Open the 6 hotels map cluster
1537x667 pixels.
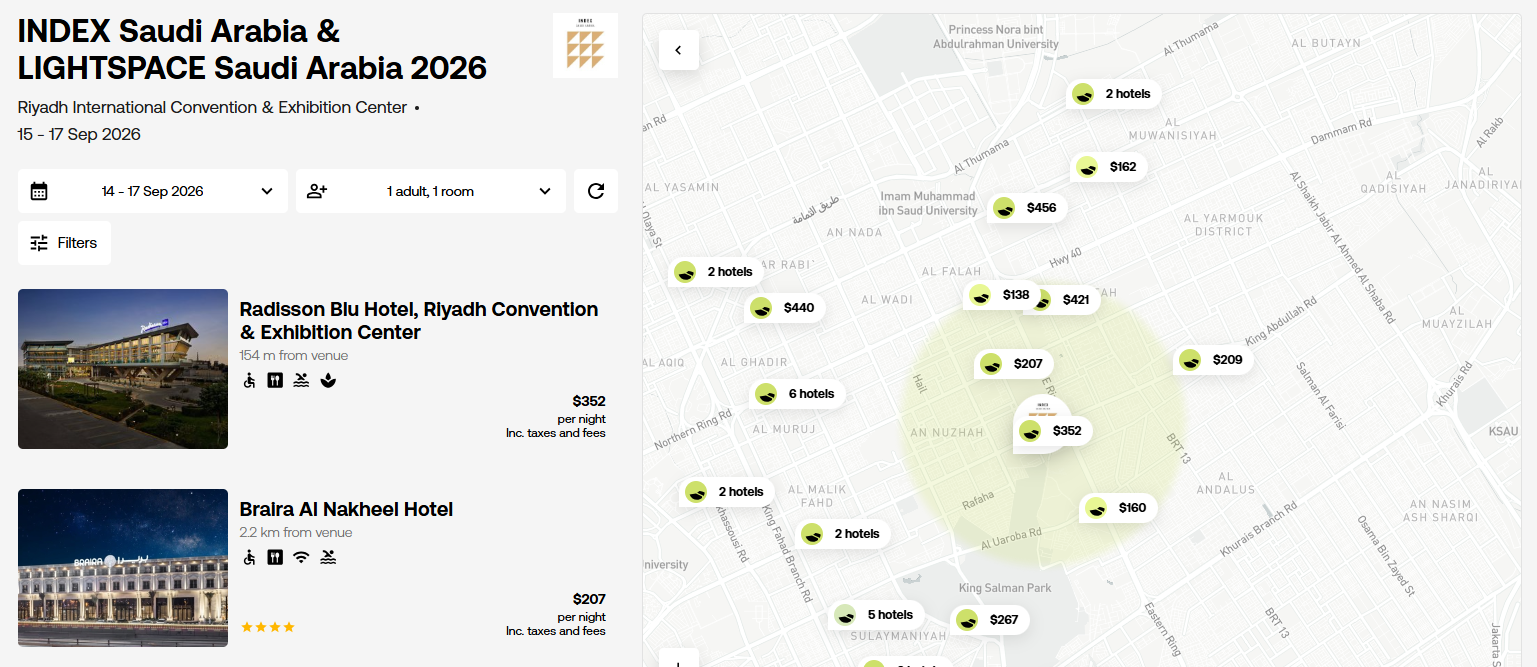point(798,394)
